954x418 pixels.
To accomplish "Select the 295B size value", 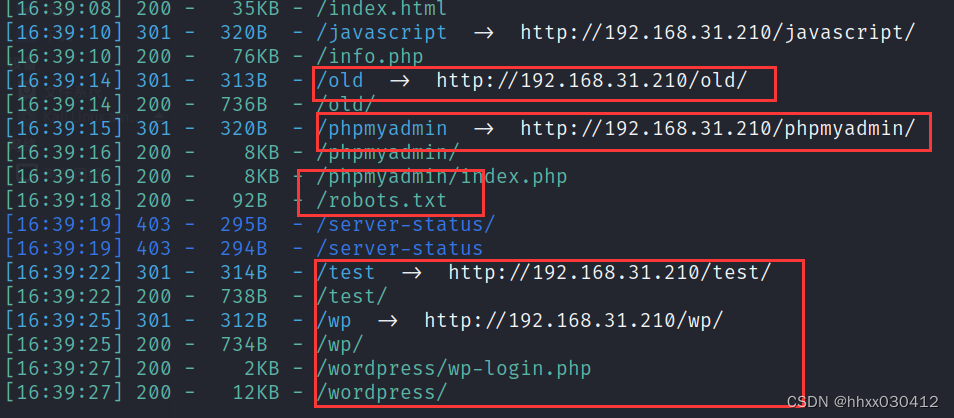I will tap(244, 225).
